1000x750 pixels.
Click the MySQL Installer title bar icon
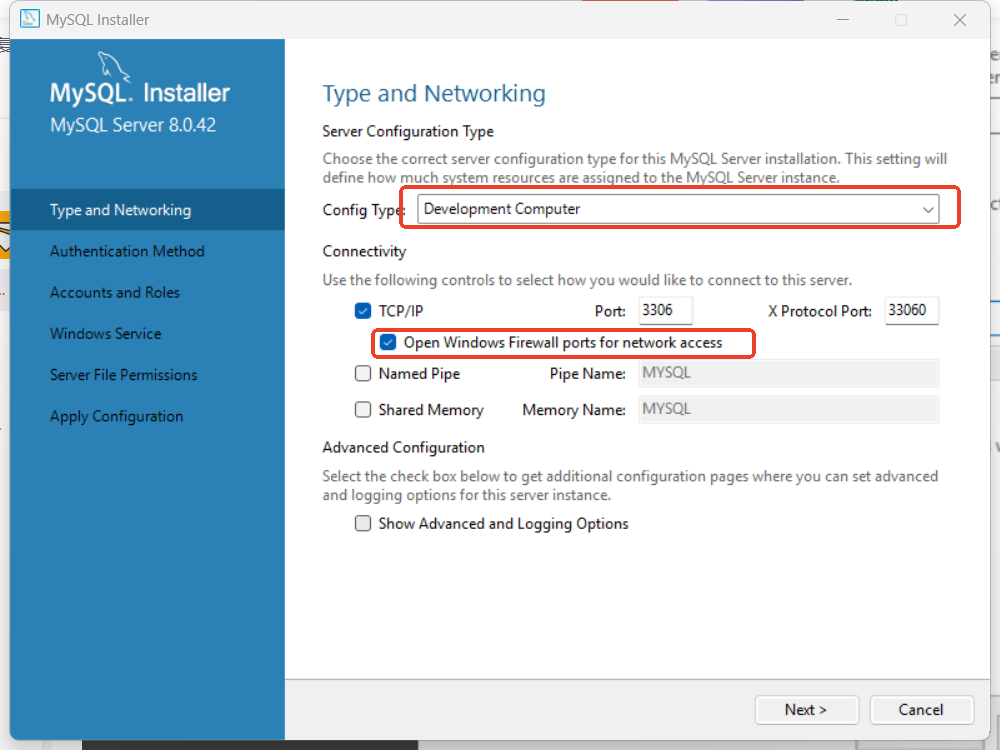pyautogui.click(x=29, y=19)
